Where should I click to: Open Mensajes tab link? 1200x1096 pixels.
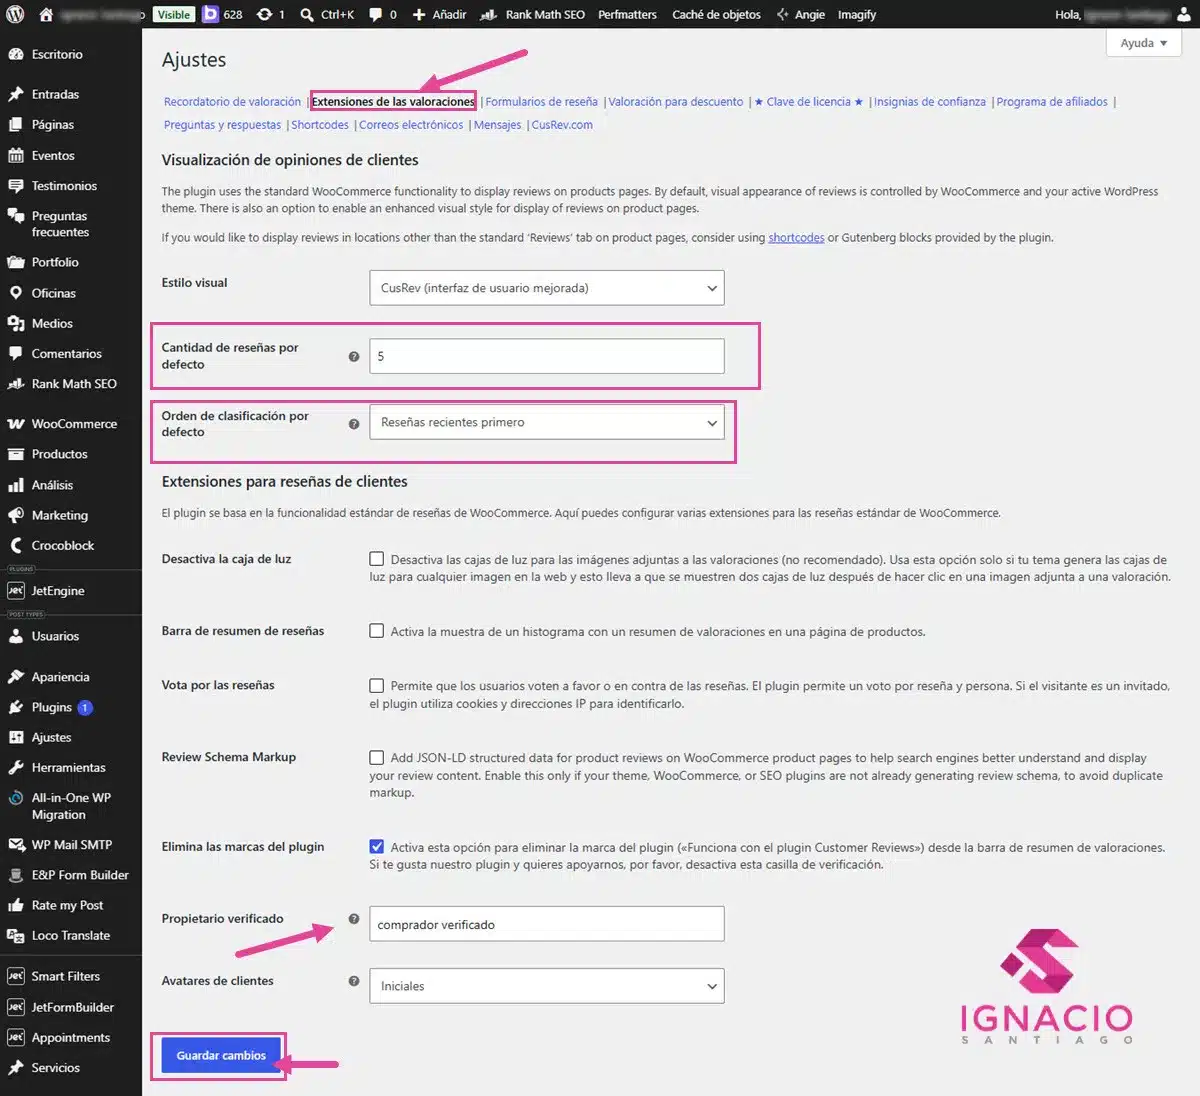click(x=497, y=125)
